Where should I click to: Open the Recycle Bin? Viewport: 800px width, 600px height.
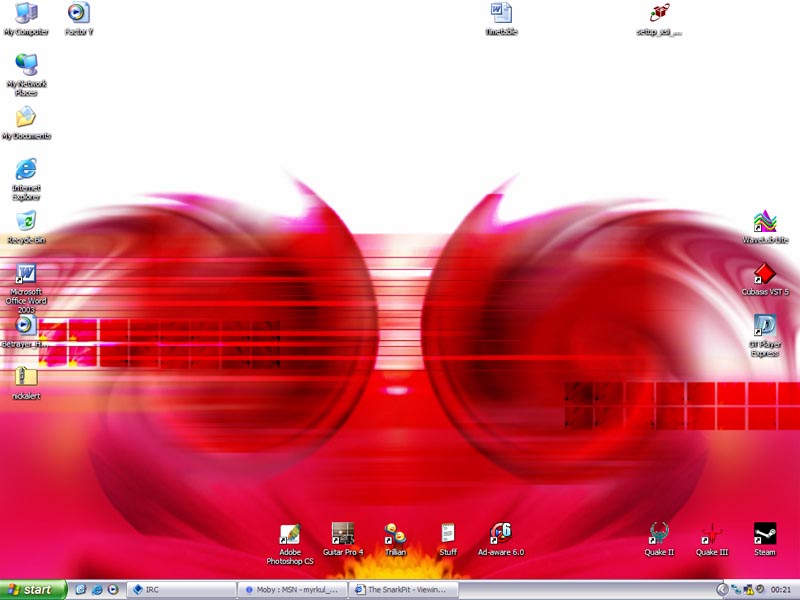click(x=26, y=222)
